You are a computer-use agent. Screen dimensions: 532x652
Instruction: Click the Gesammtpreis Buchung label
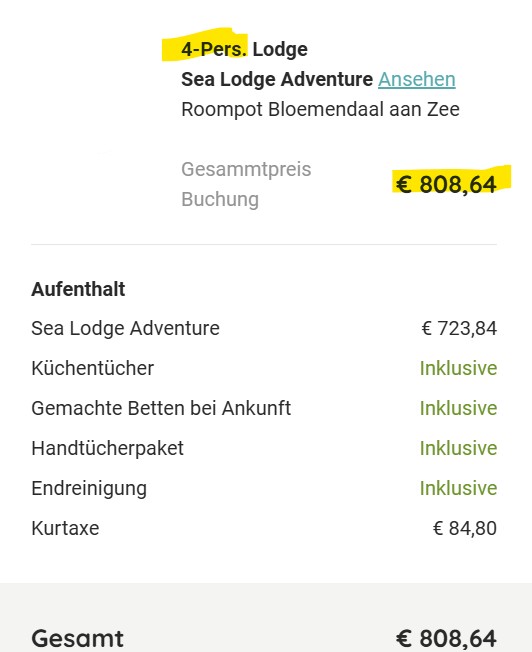(246, 184)
